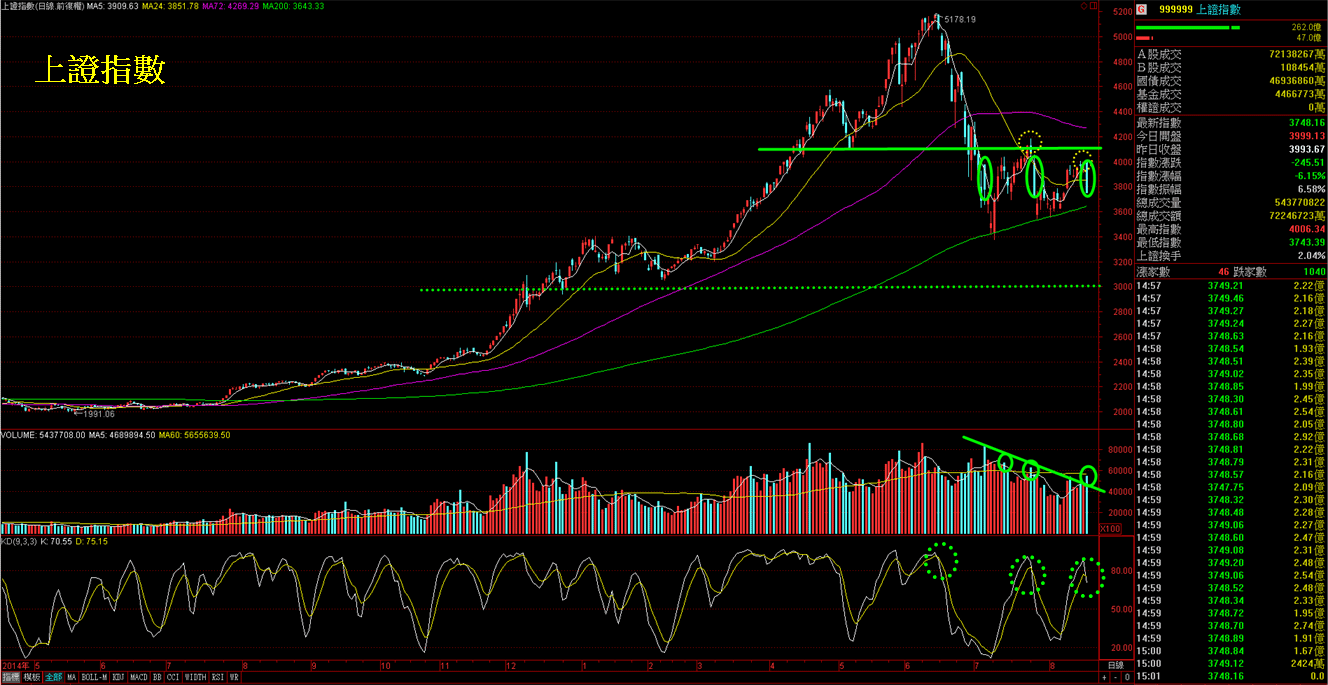Switch to the 模板 tab
1328x685 pixels.
[x=32, y=677]
